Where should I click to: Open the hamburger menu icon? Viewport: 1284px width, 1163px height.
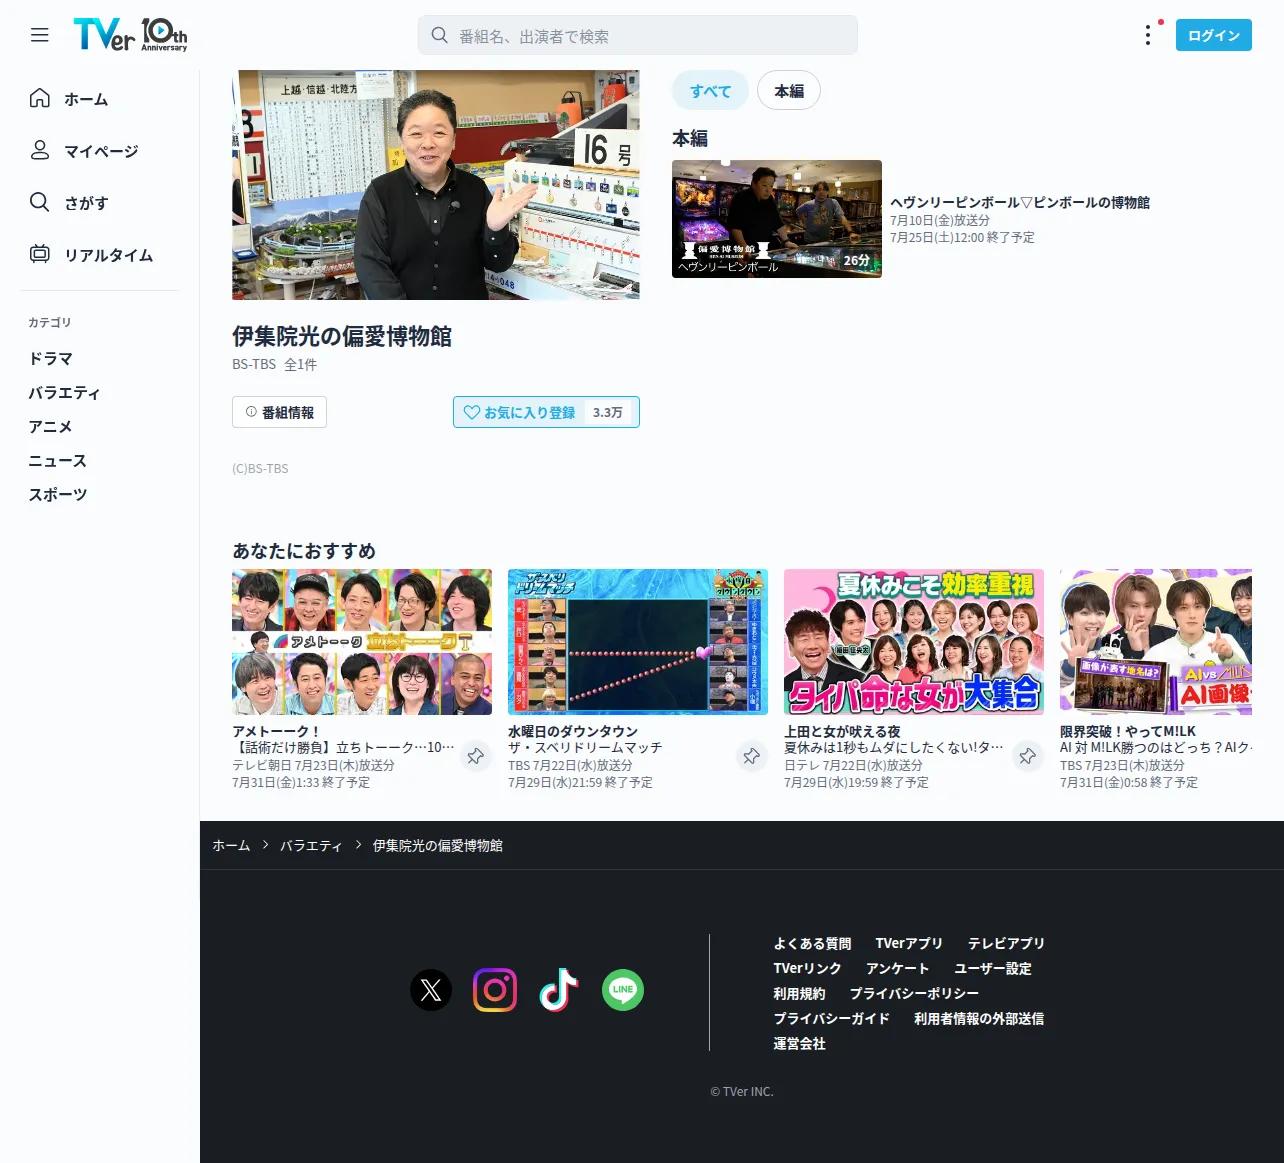pos(40,35)
